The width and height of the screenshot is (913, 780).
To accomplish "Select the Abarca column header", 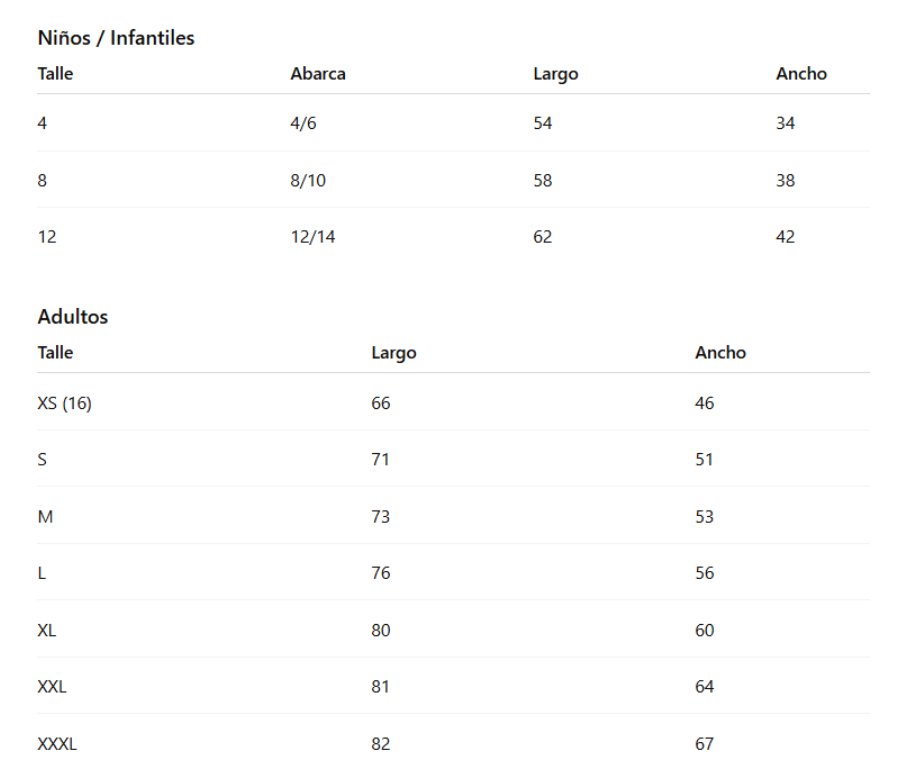I will [318, 74].
